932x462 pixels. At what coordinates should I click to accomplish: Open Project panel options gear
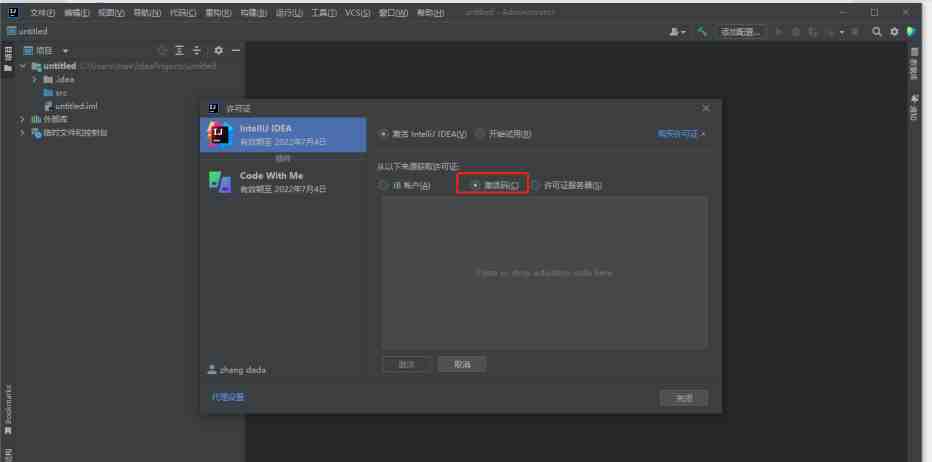pos(219,51)
